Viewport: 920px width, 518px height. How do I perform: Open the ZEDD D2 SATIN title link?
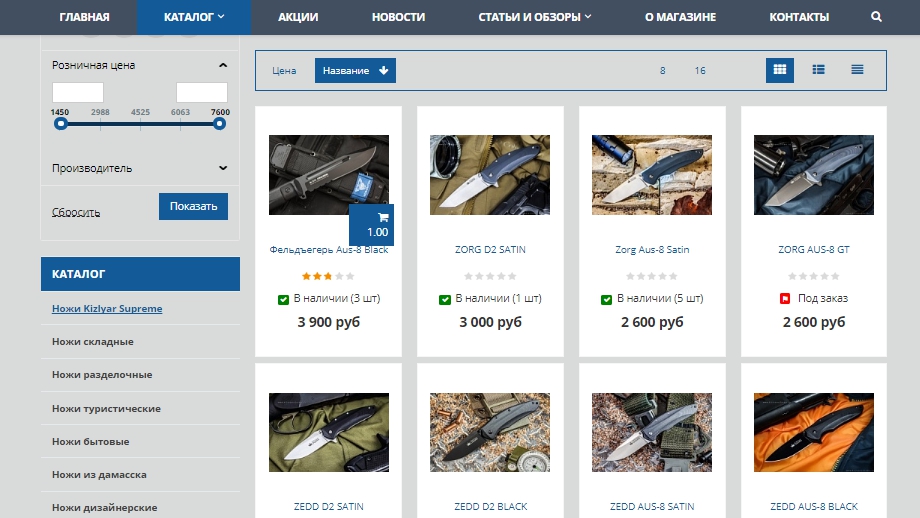(329, 506)
